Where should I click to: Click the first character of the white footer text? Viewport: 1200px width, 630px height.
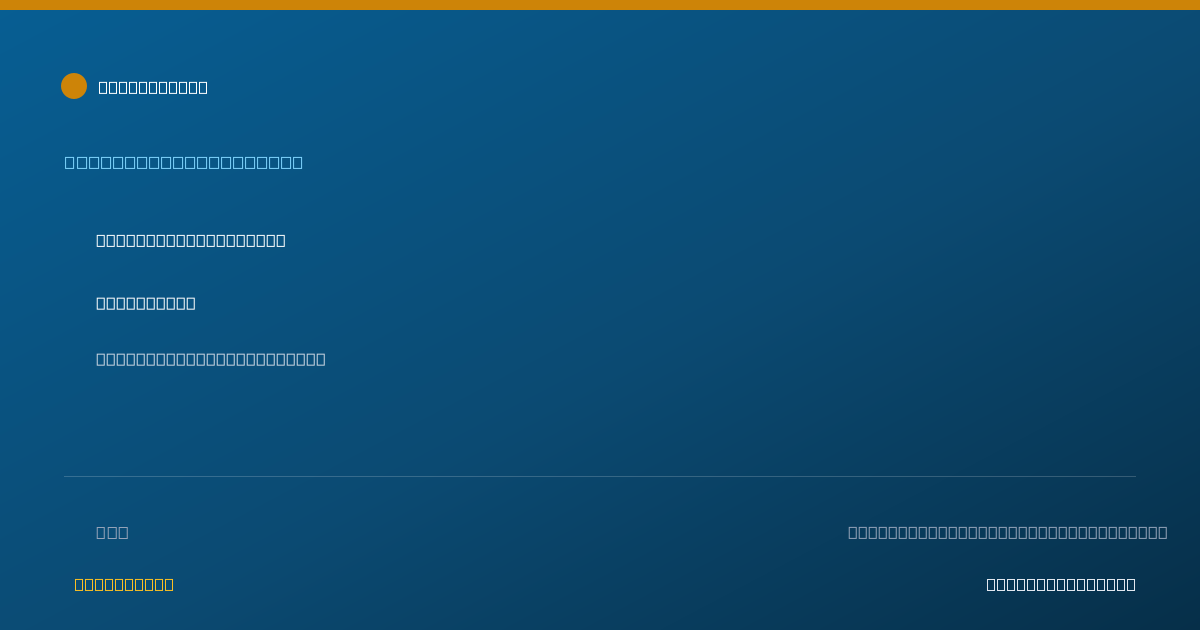pyautogui.click(x=991, y=584)
